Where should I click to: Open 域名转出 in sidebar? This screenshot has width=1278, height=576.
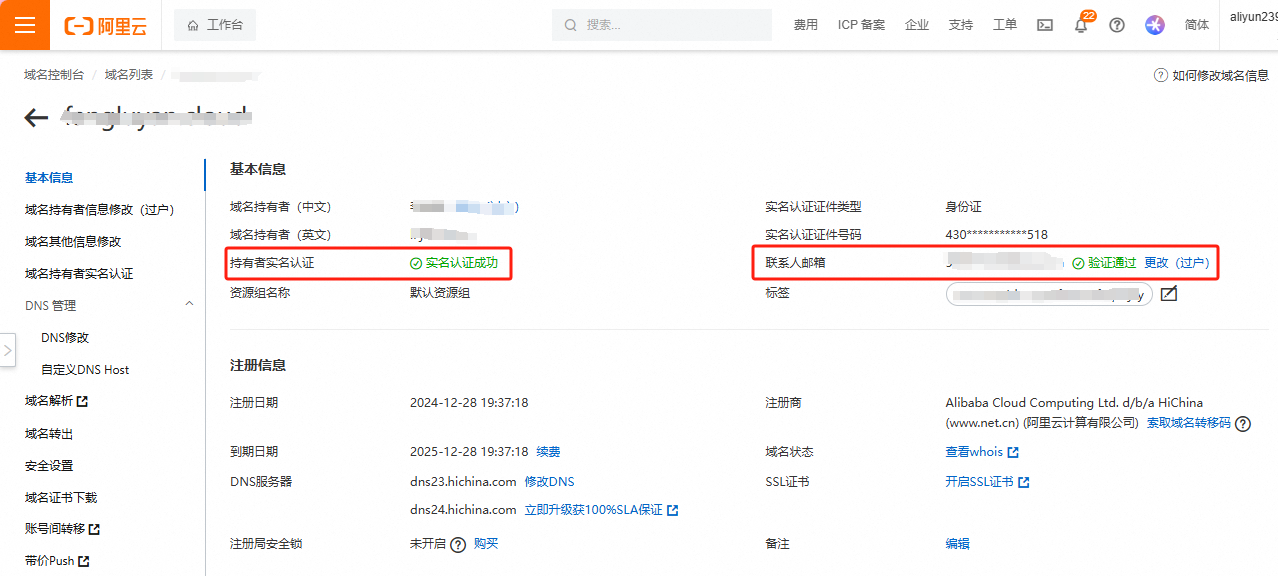coord(49,433)
